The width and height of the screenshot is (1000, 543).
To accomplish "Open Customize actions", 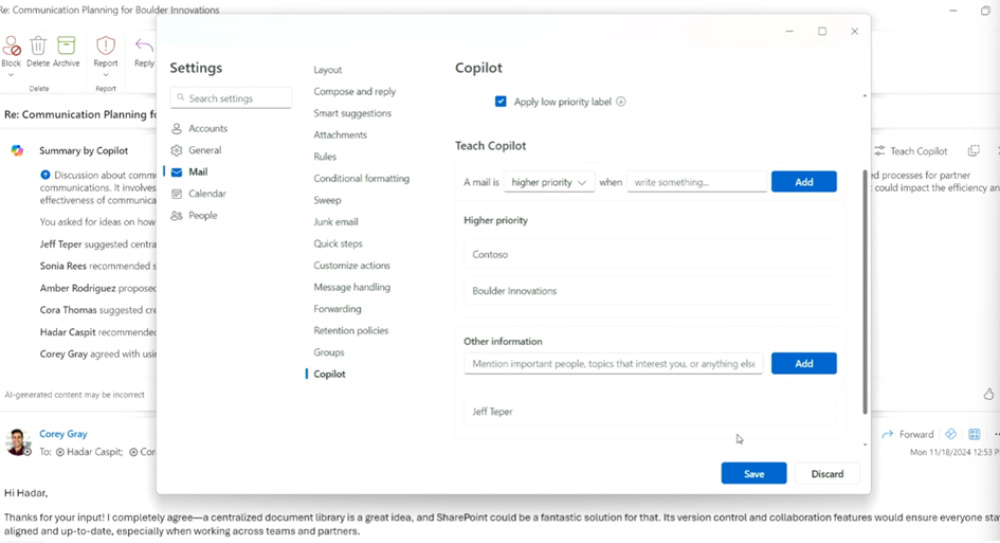I will tap(351, 265).
